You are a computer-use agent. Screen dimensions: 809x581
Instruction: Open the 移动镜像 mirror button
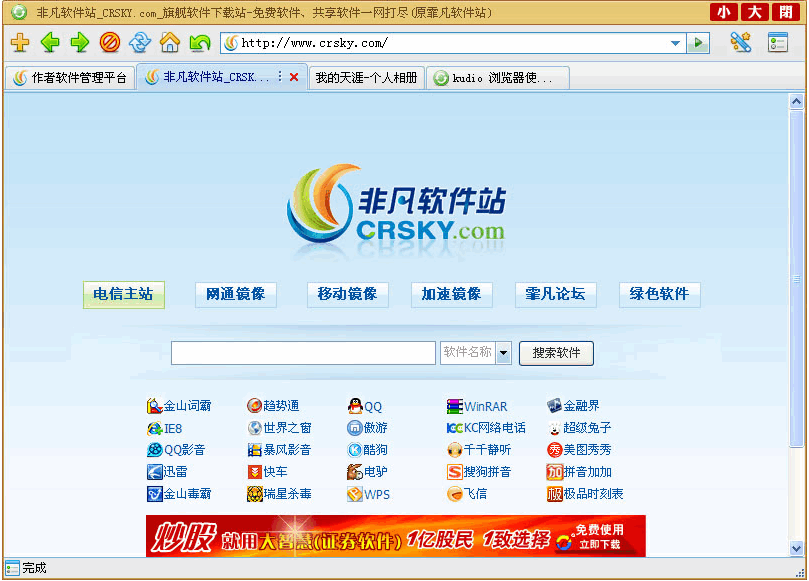[x=347, y=295]
